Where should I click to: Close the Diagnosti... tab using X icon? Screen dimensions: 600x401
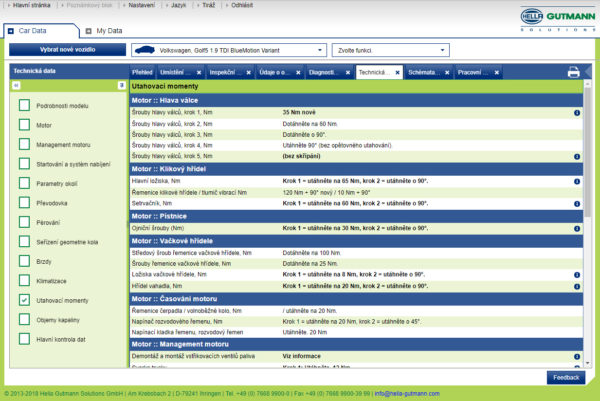click(347, 73)
